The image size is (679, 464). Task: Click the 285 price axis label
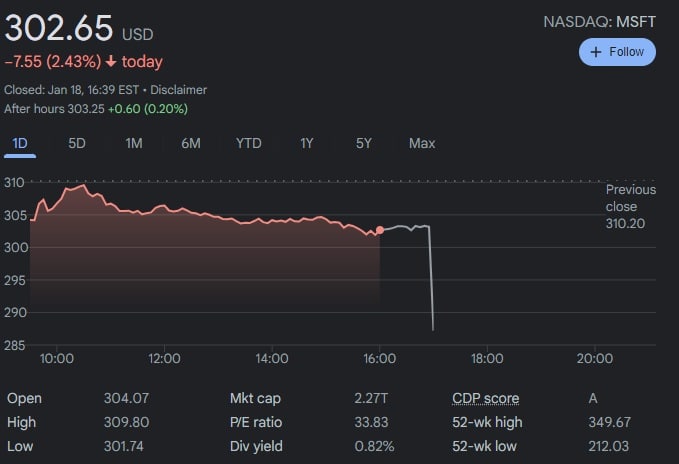click(x=15, y=345)
